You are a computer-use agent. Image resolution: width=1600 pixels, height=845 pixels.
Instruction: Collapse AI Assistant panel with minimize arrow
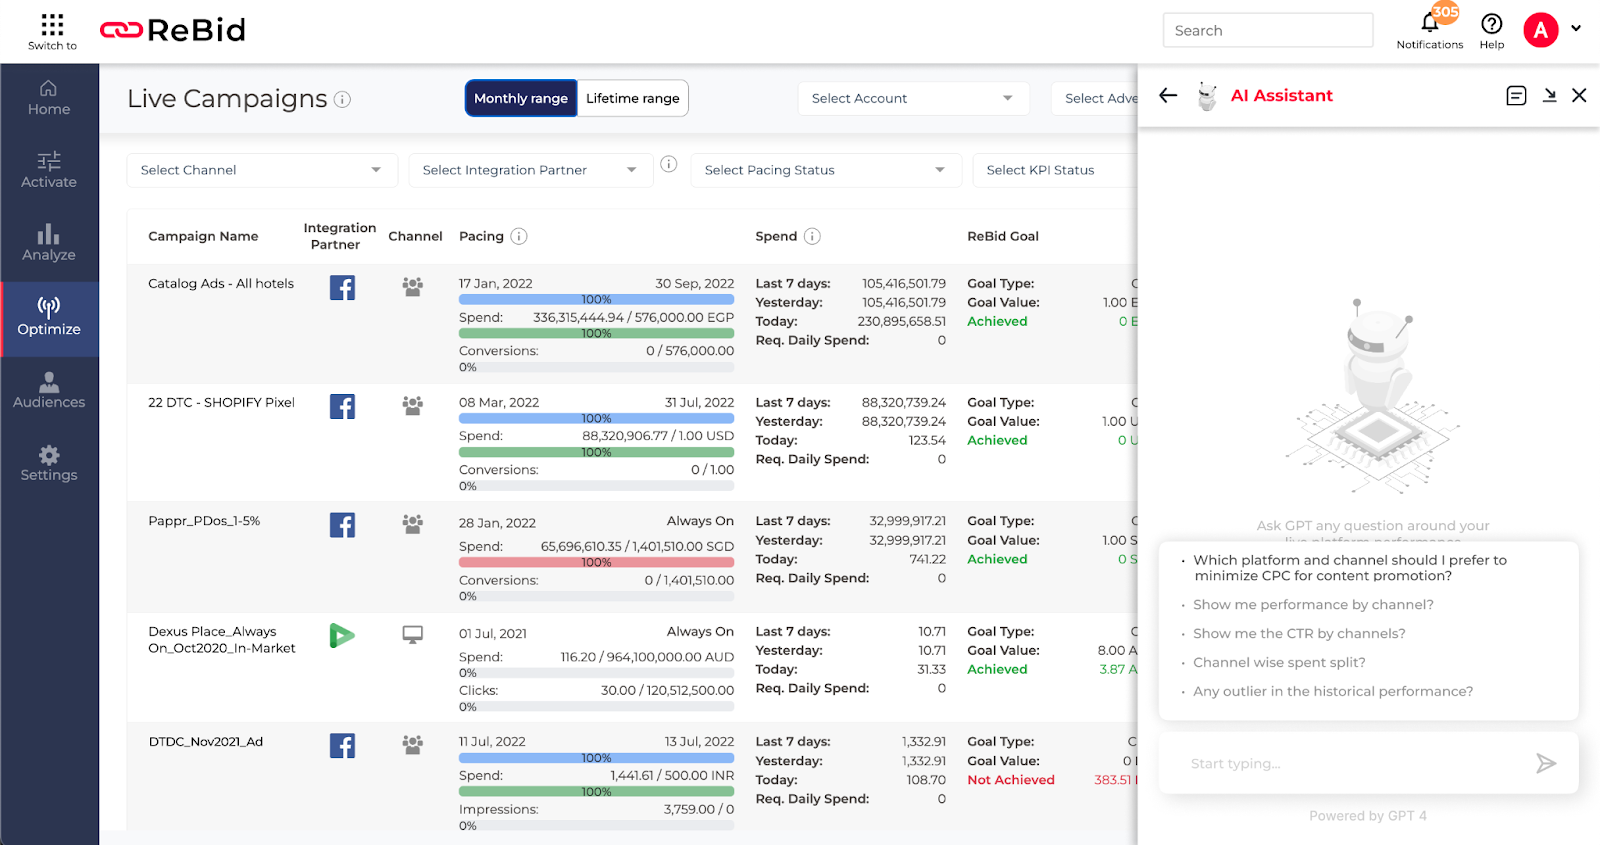pos(1549,96)
